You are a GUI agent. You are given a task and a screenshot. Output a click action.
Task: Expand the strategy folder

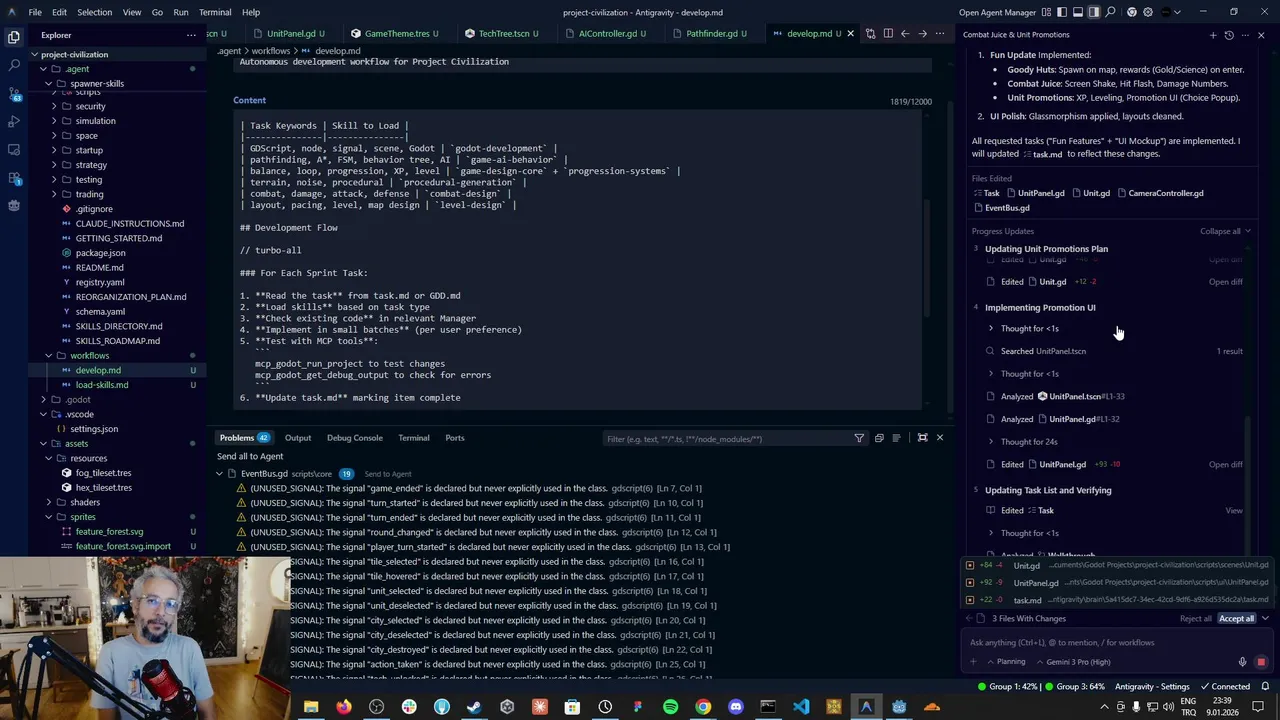pos(55,165)
